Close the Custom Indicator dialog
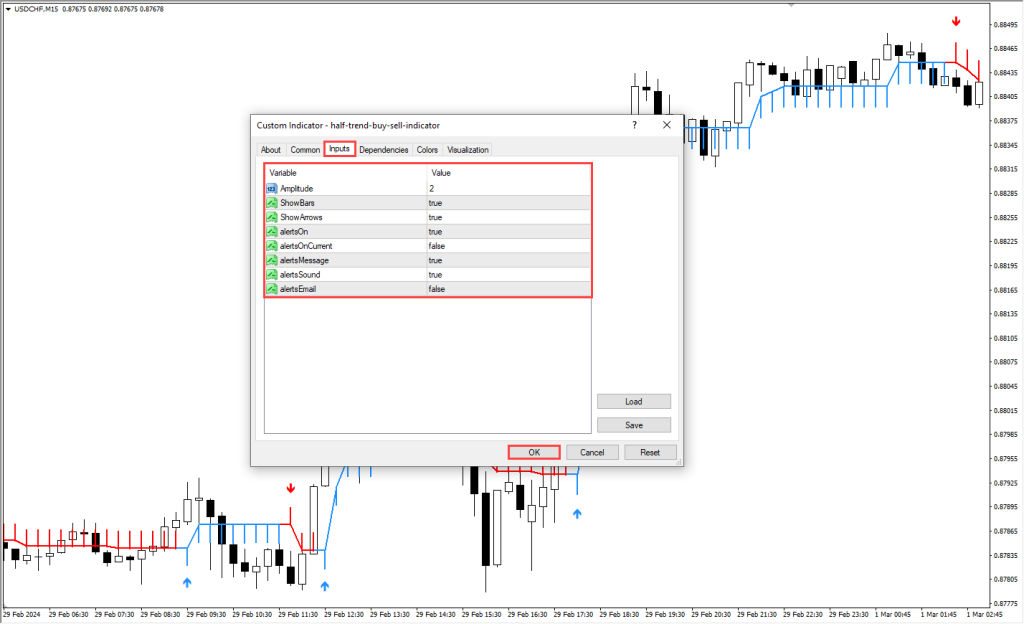The image size is (1024, 624). tap(667, 125)
